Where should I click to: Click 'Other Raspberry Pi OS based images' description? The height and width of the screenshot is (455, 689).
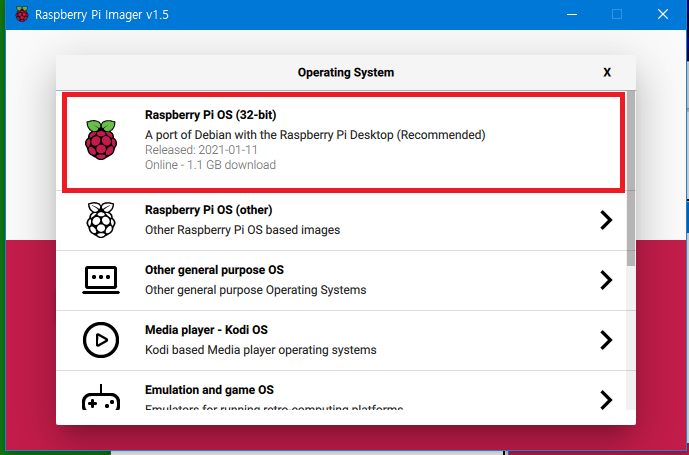coord(243,230)
